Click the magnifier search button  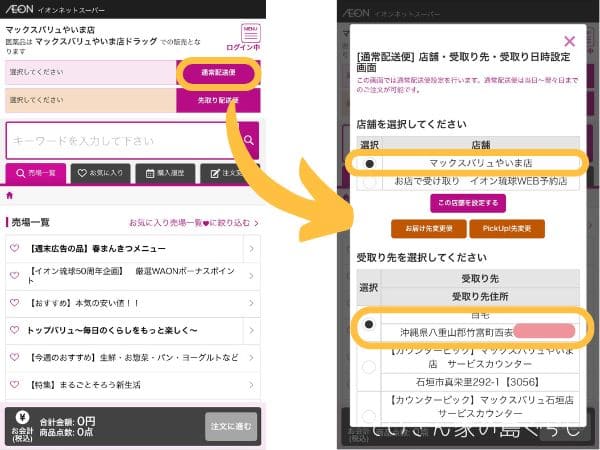pyautogui.click(x=249, y=140)
